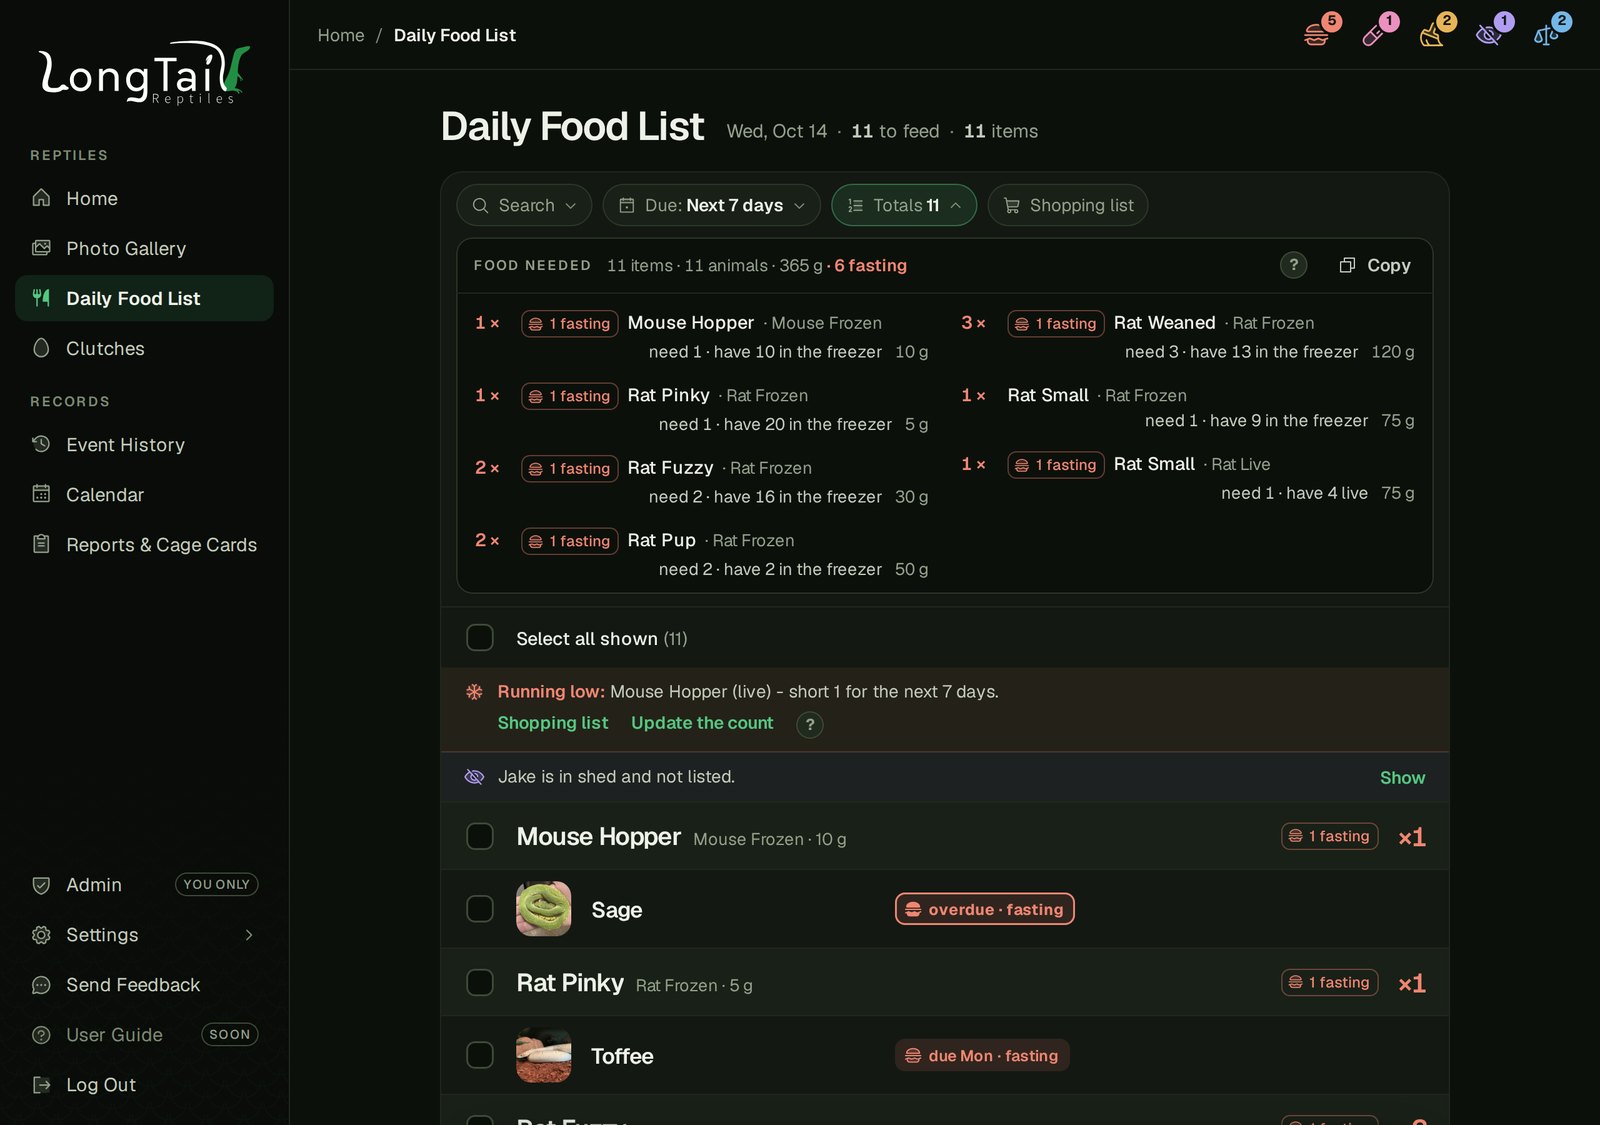Image resolution: width=1600 pixels, height=1125 pixels.
Task: Click the Mouse Hopper totals entry name
Action: (691, 323)
